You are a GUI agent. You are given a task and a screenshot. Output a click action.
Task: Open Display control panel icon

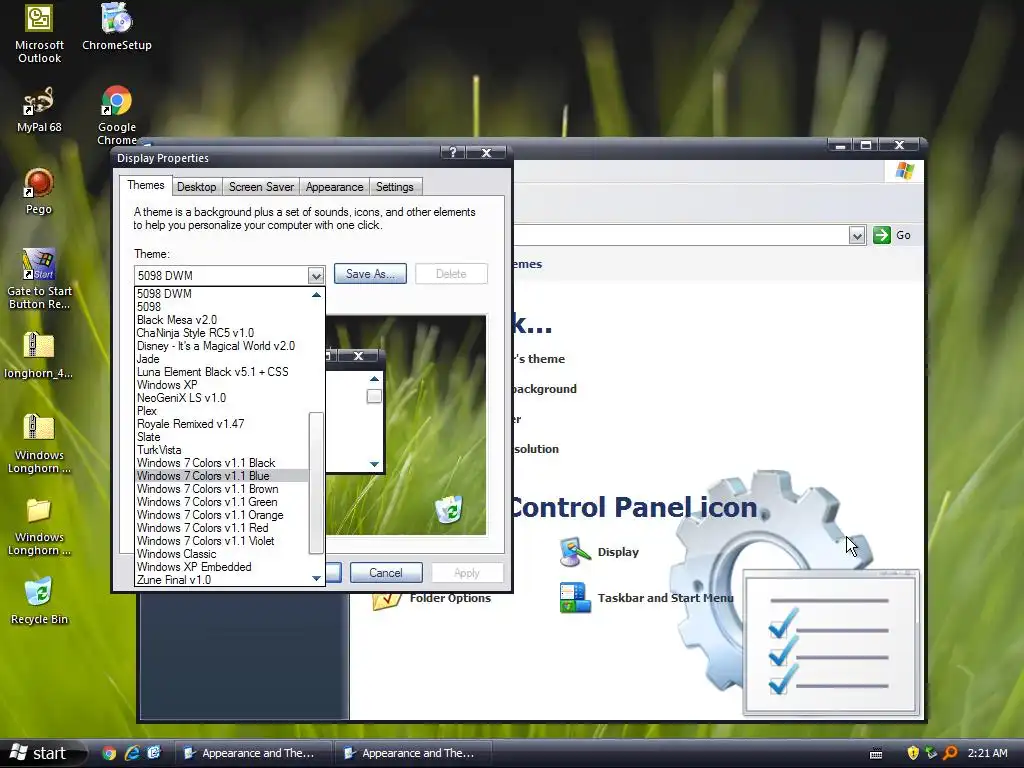[x=600, y=552]
